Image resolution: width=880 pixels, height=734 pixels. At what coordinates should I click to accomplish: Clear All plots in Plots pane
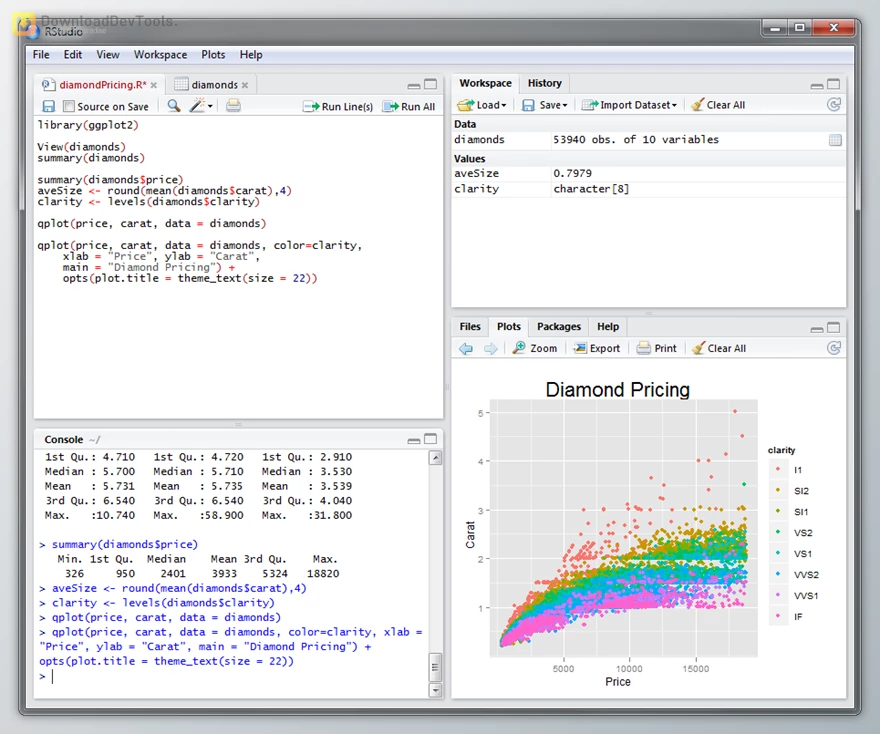tap(719, 348)
